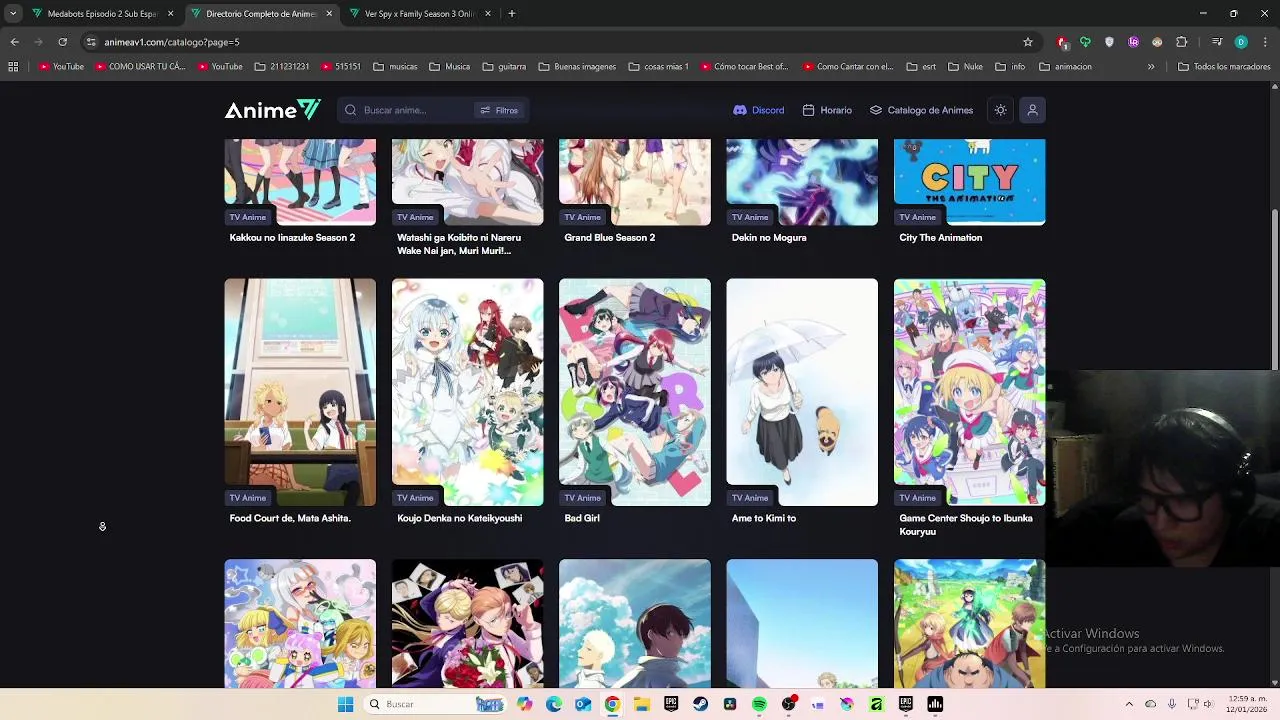Open the City The Animation poster
Screen dimensions: 1280x720
click(969, 182)
